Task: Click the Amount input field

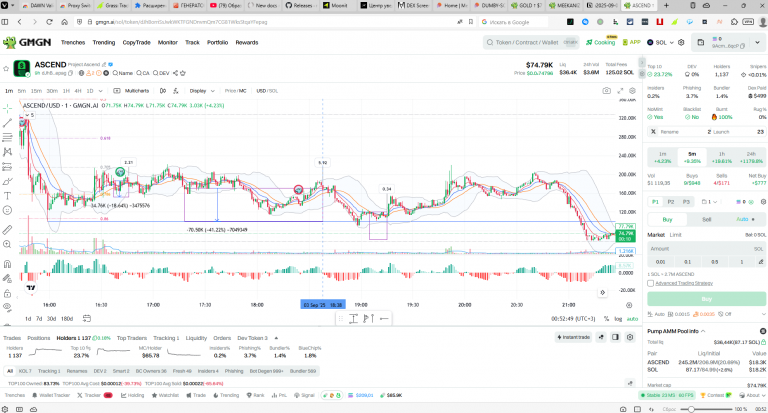Action: coord(707,249)
